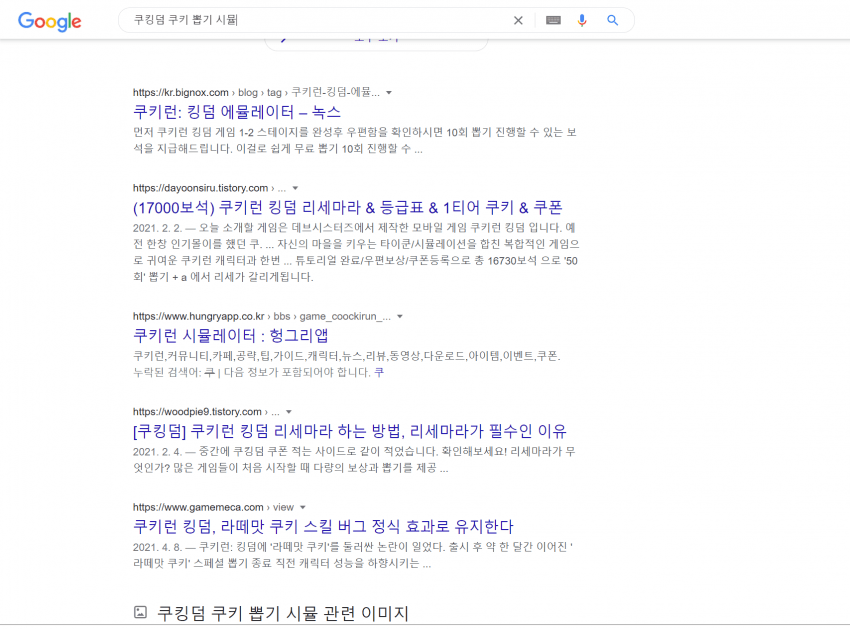Expand options arrow next to kr.bignox.com URL
850x629 pixels.
coord(389,93)
